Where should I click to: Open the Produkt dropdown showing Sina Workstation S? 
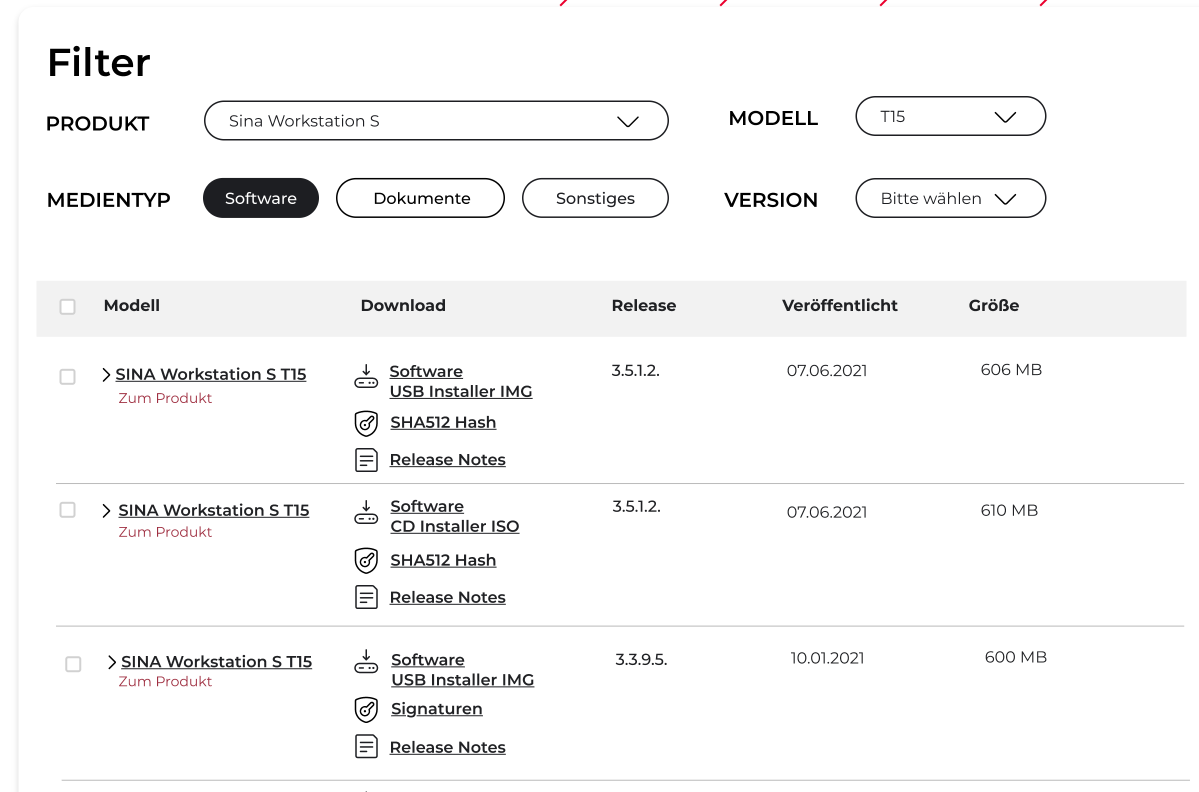(436, 121)
